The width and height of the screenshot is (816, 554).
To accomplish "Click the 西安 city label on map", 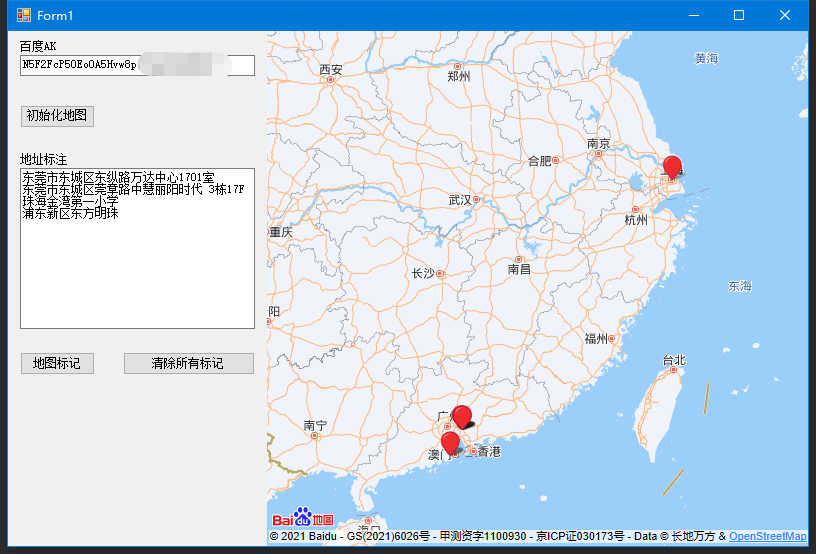I will click(331, 70).
